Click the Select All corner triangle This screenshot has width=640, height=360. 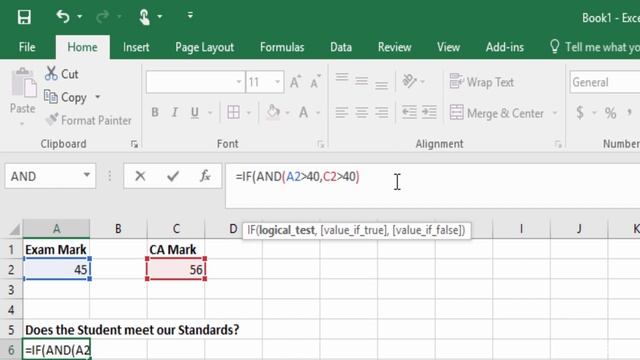[15, 229]
